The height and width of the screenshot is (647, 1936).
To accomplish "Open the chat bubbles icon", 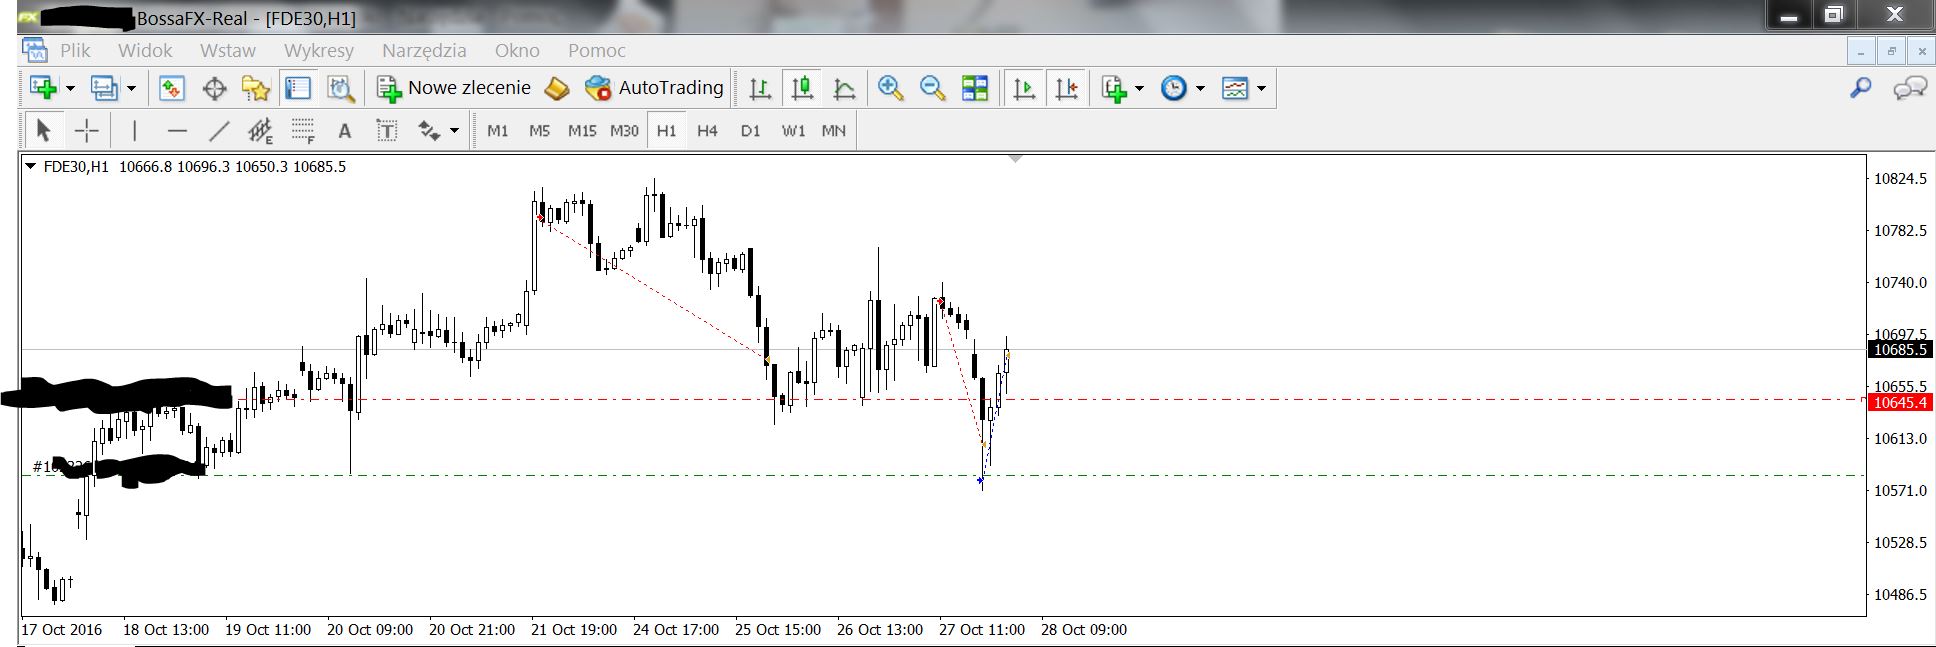I will [1910, 88].
